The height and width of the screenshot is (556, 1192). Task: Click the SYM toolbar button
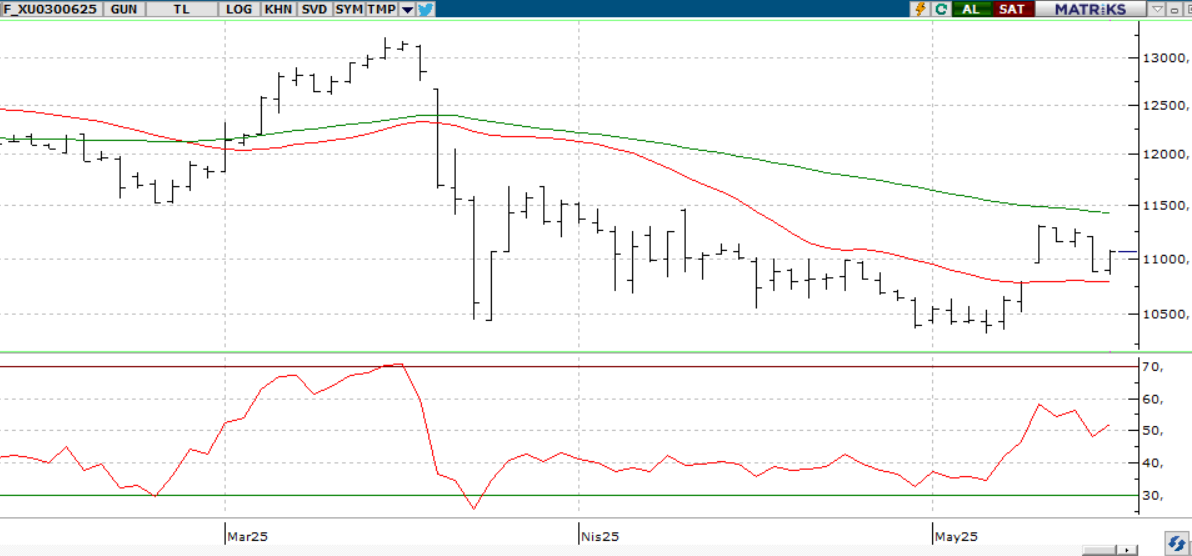[349, 9]
